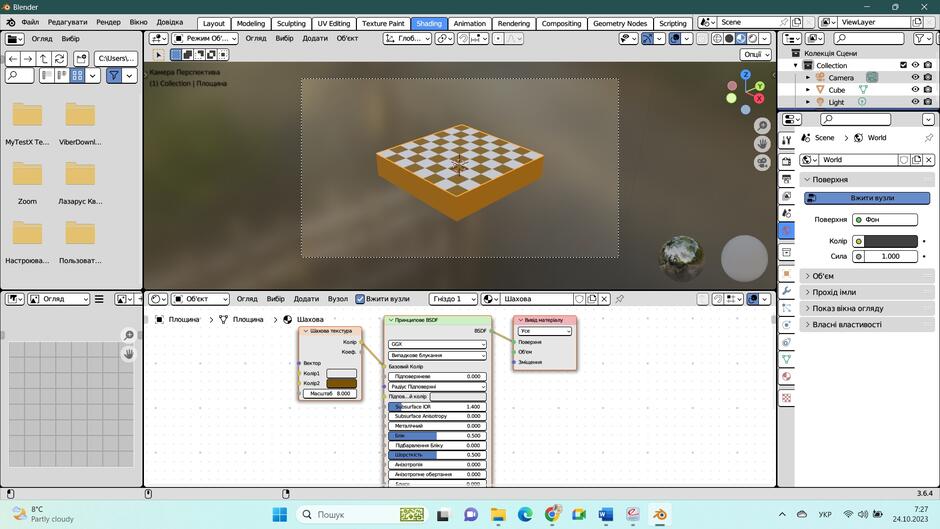
Task: Open the material slot dropdown
Action: pos(453,299)
